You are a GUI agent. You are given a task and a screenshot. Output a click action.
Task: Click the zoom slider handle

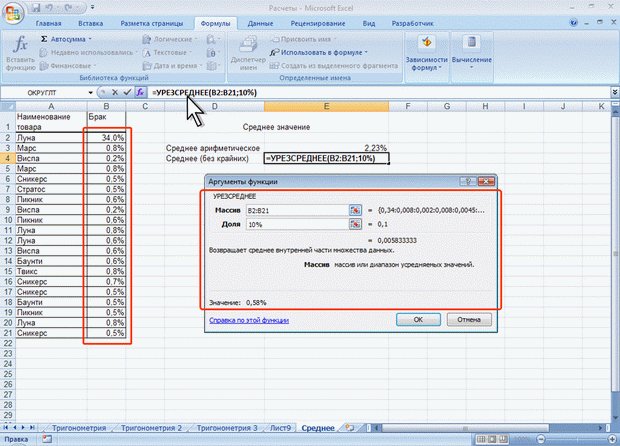[x=575, y=439]
